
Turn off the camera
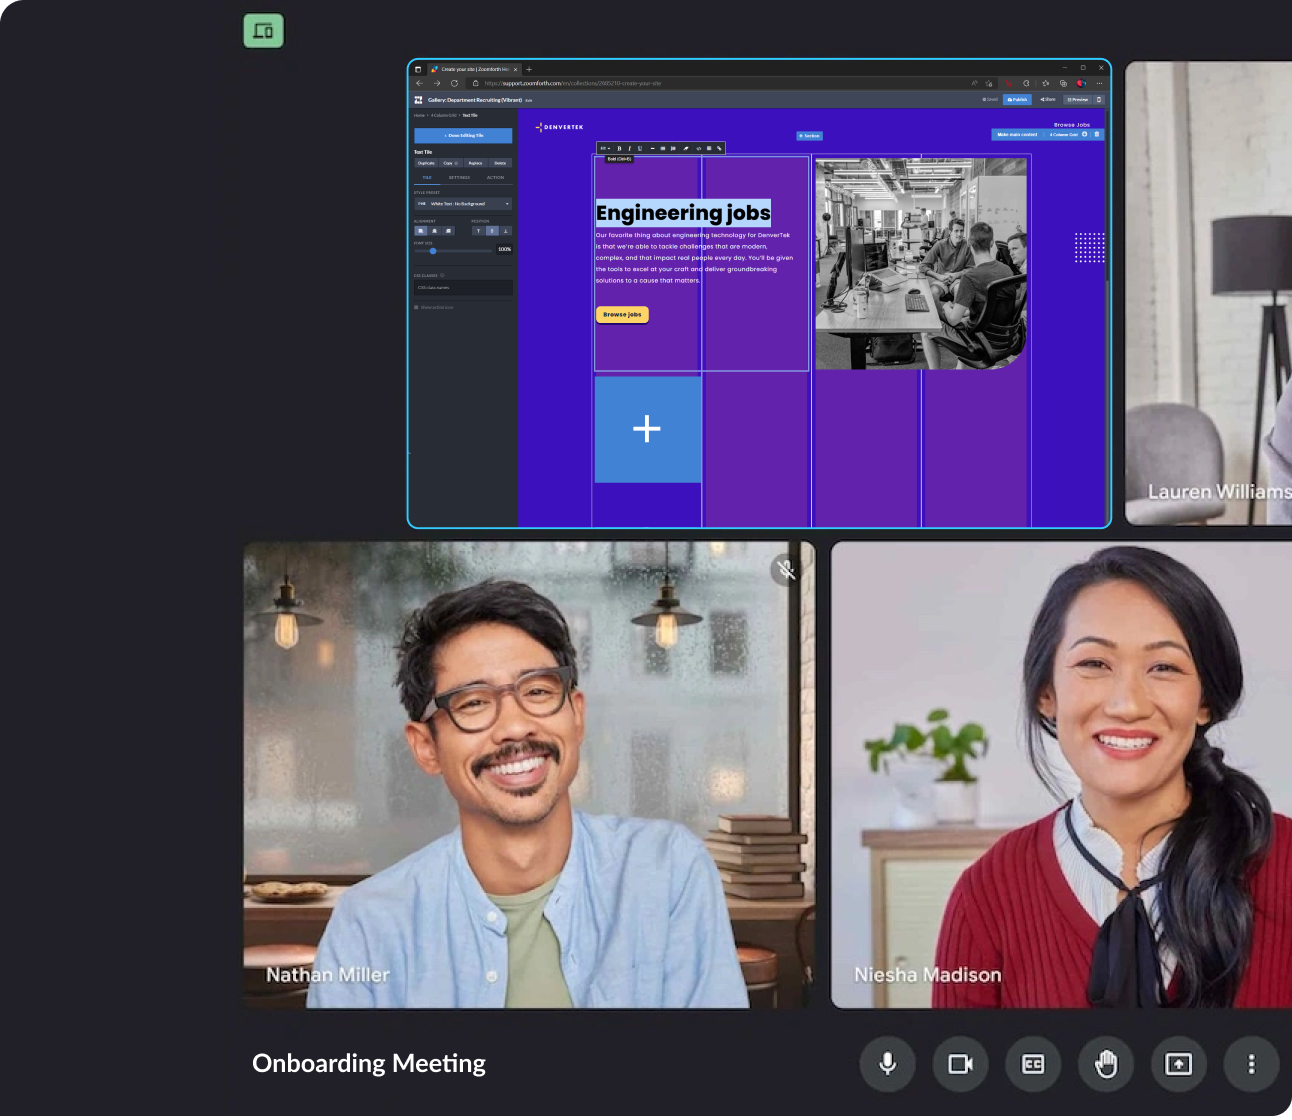click(x=960, y=1064)
